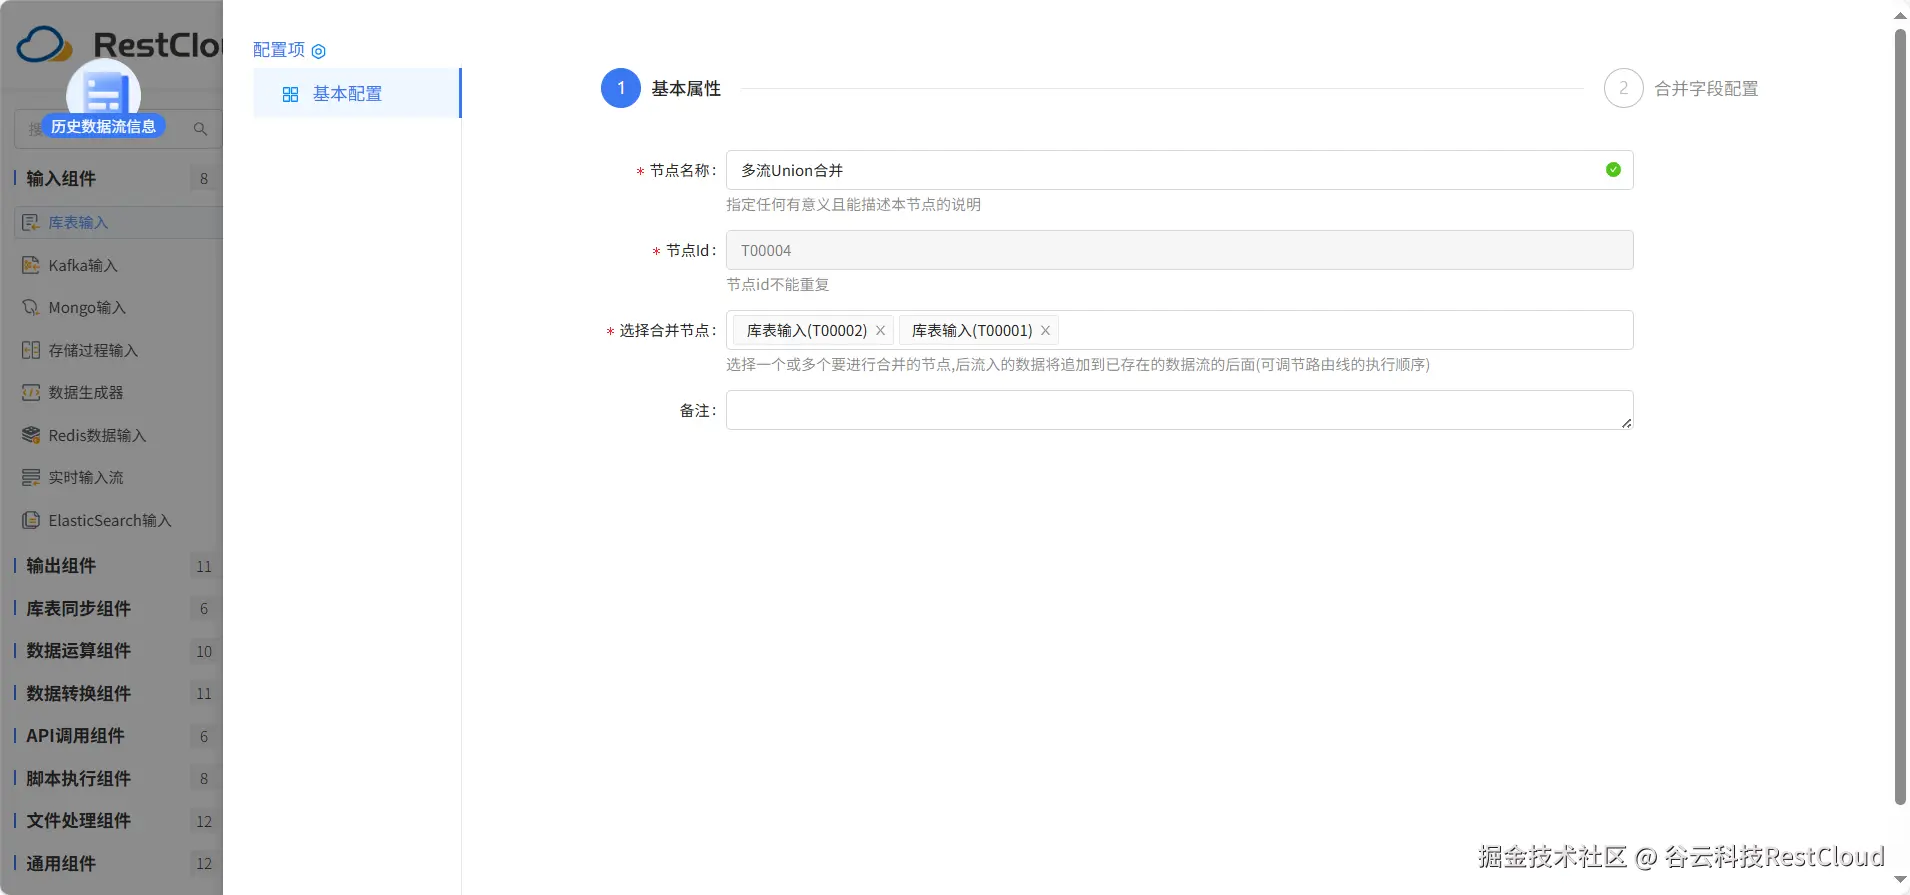Screen dimensions: 1910x895
Task: Click hint text 节点id不能重复
Action: click(x=777, y=285)
